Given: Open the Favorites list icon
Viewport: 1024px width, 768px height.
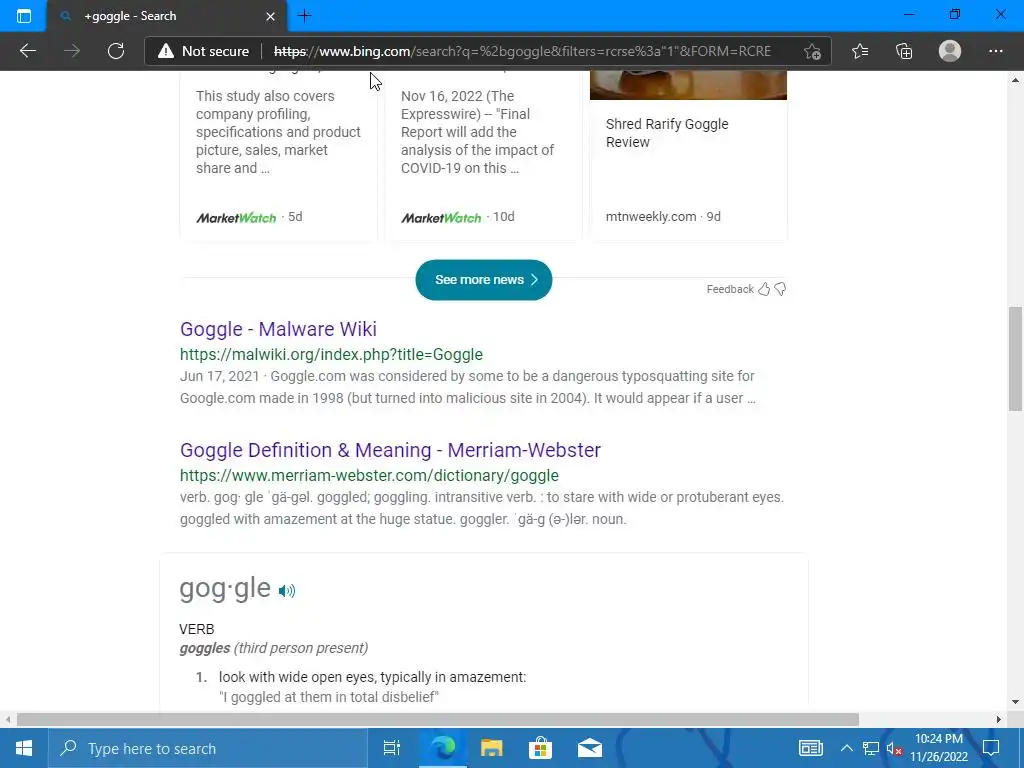Looking at the screenshot, I should coord(860,51).
